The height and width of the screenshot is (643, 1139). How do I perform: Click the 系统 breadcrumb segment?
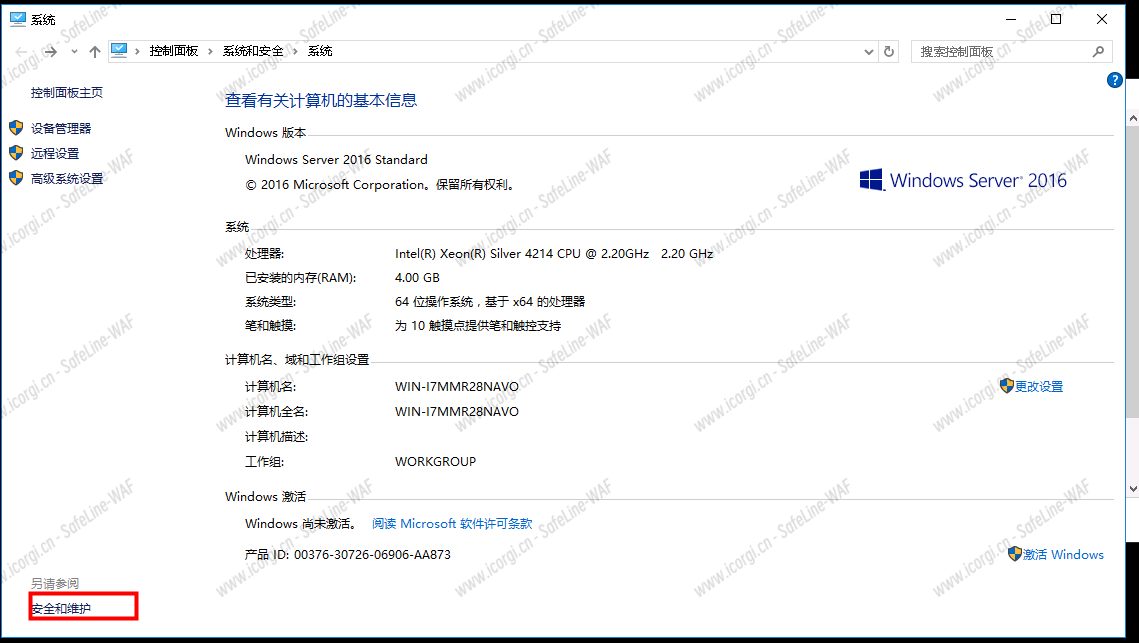(320, 51)
